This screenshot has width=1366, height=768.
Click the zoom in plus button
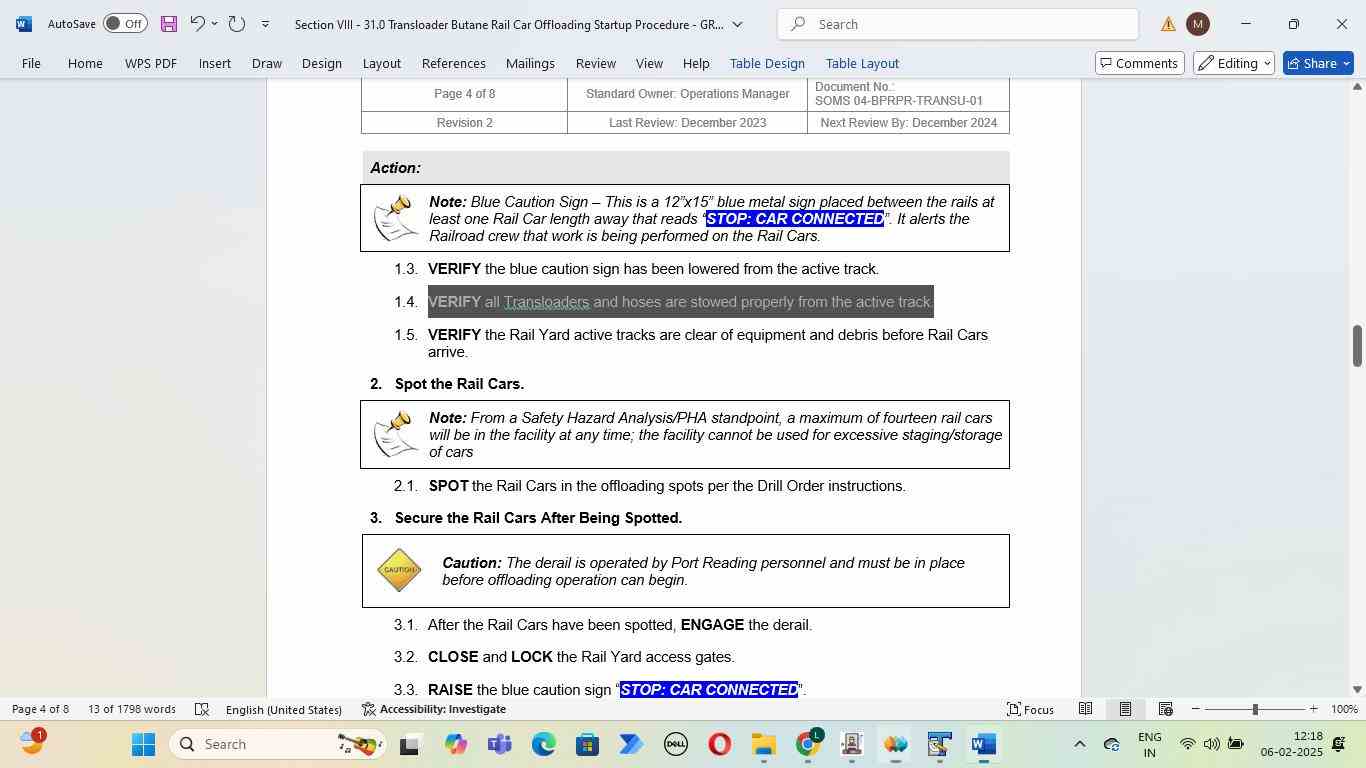pos(1313,709)
